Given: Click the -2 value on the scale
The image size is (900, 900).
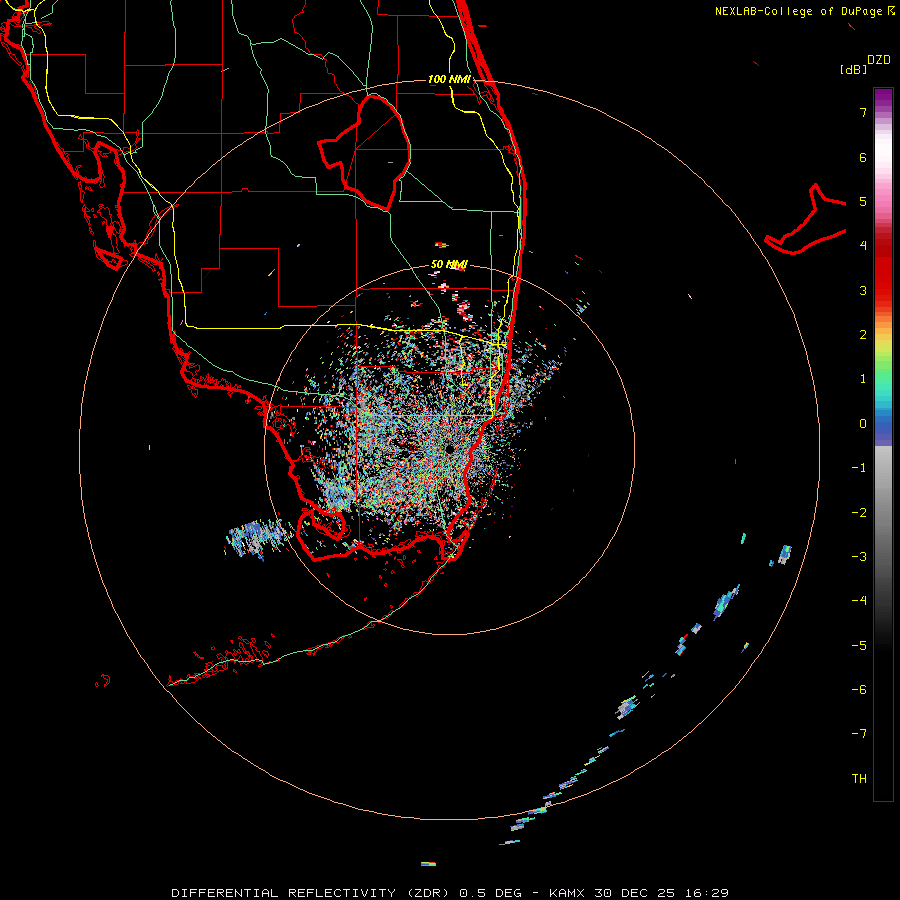Looking at the screenshot, I should coord(859,513).
